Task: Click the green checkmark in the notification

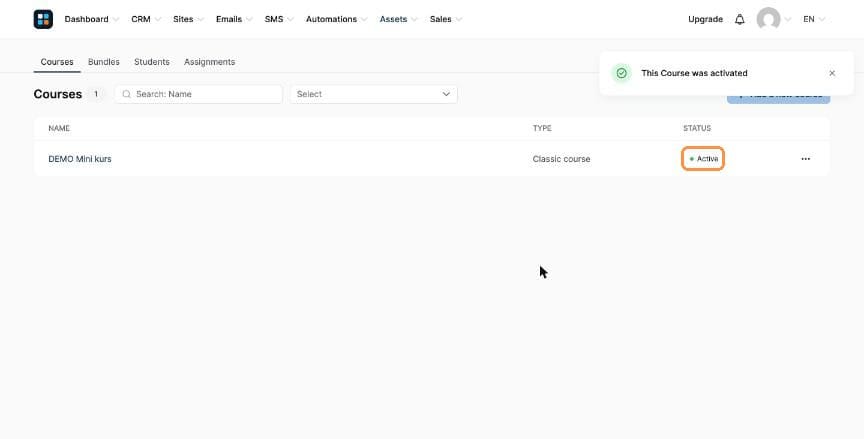Action: pos(622,73)
